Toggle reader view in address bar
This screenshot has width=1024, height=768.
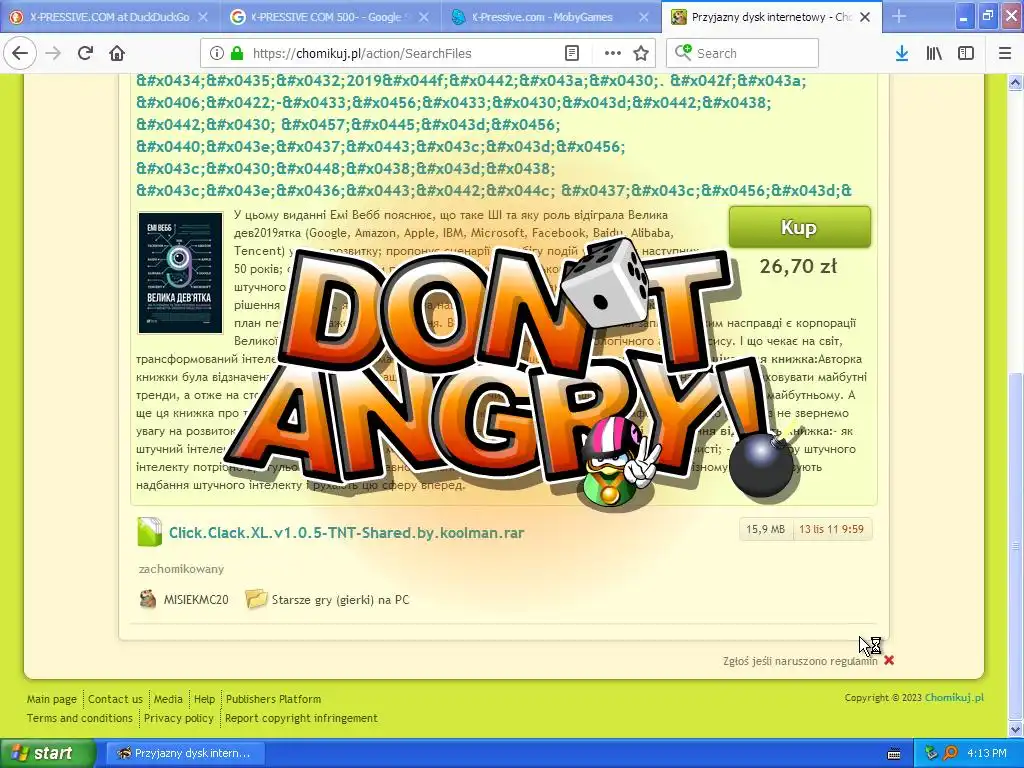point(572,54)
